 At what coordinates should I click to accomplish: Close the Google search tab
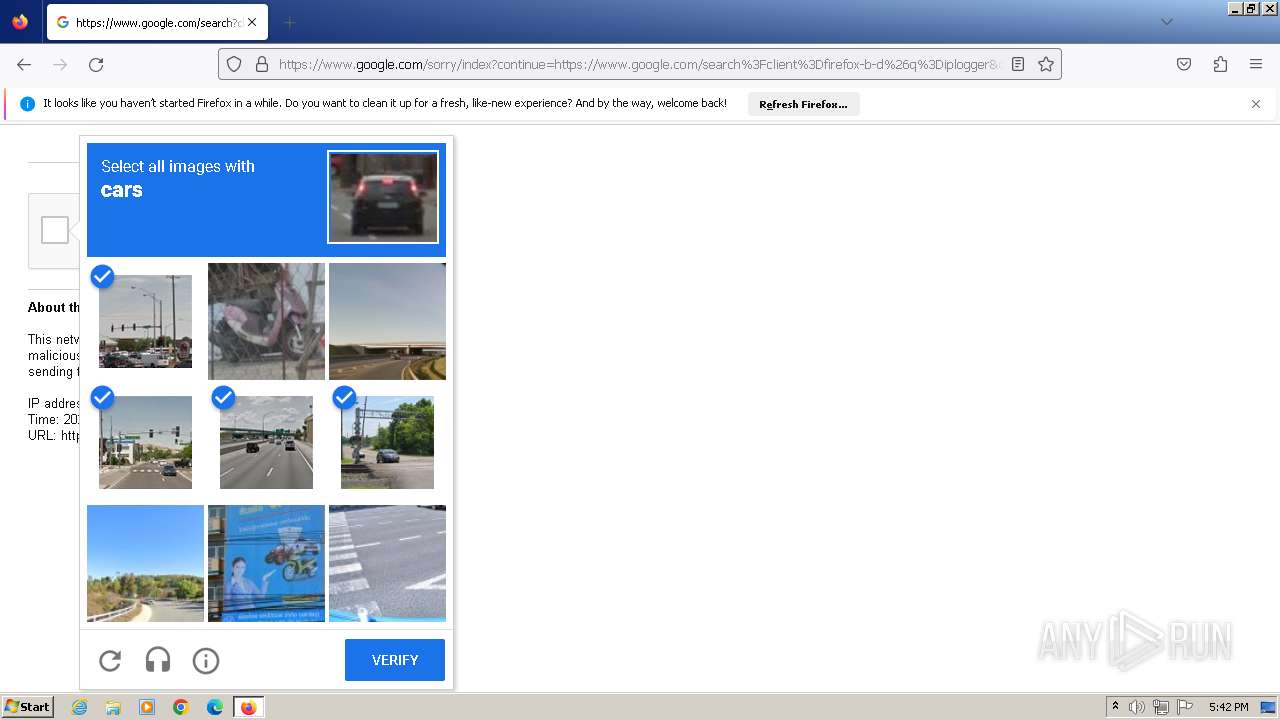pyautogui.click(x=252, y=22)
